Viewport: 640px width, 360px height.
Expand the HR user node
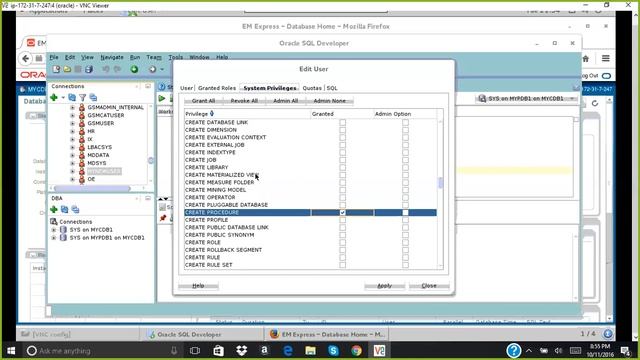(x=73, y=131)
